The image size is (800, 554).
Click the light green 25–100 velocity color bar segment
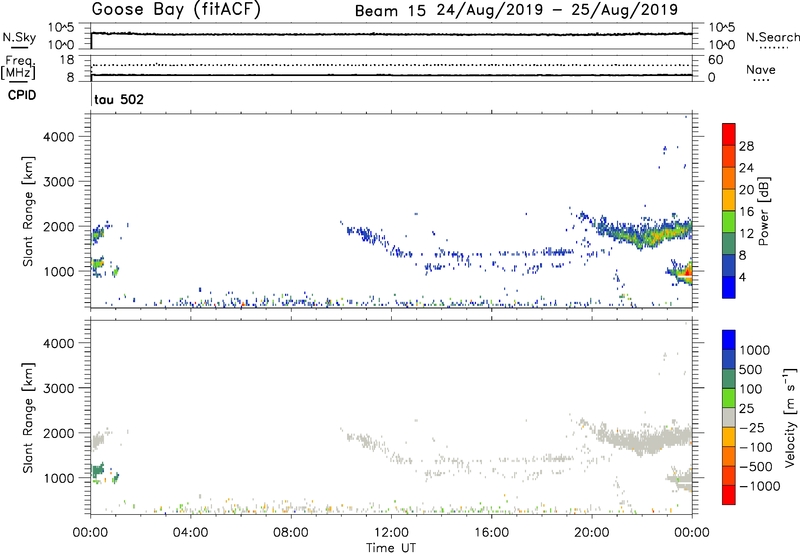[x=729, y=398]
